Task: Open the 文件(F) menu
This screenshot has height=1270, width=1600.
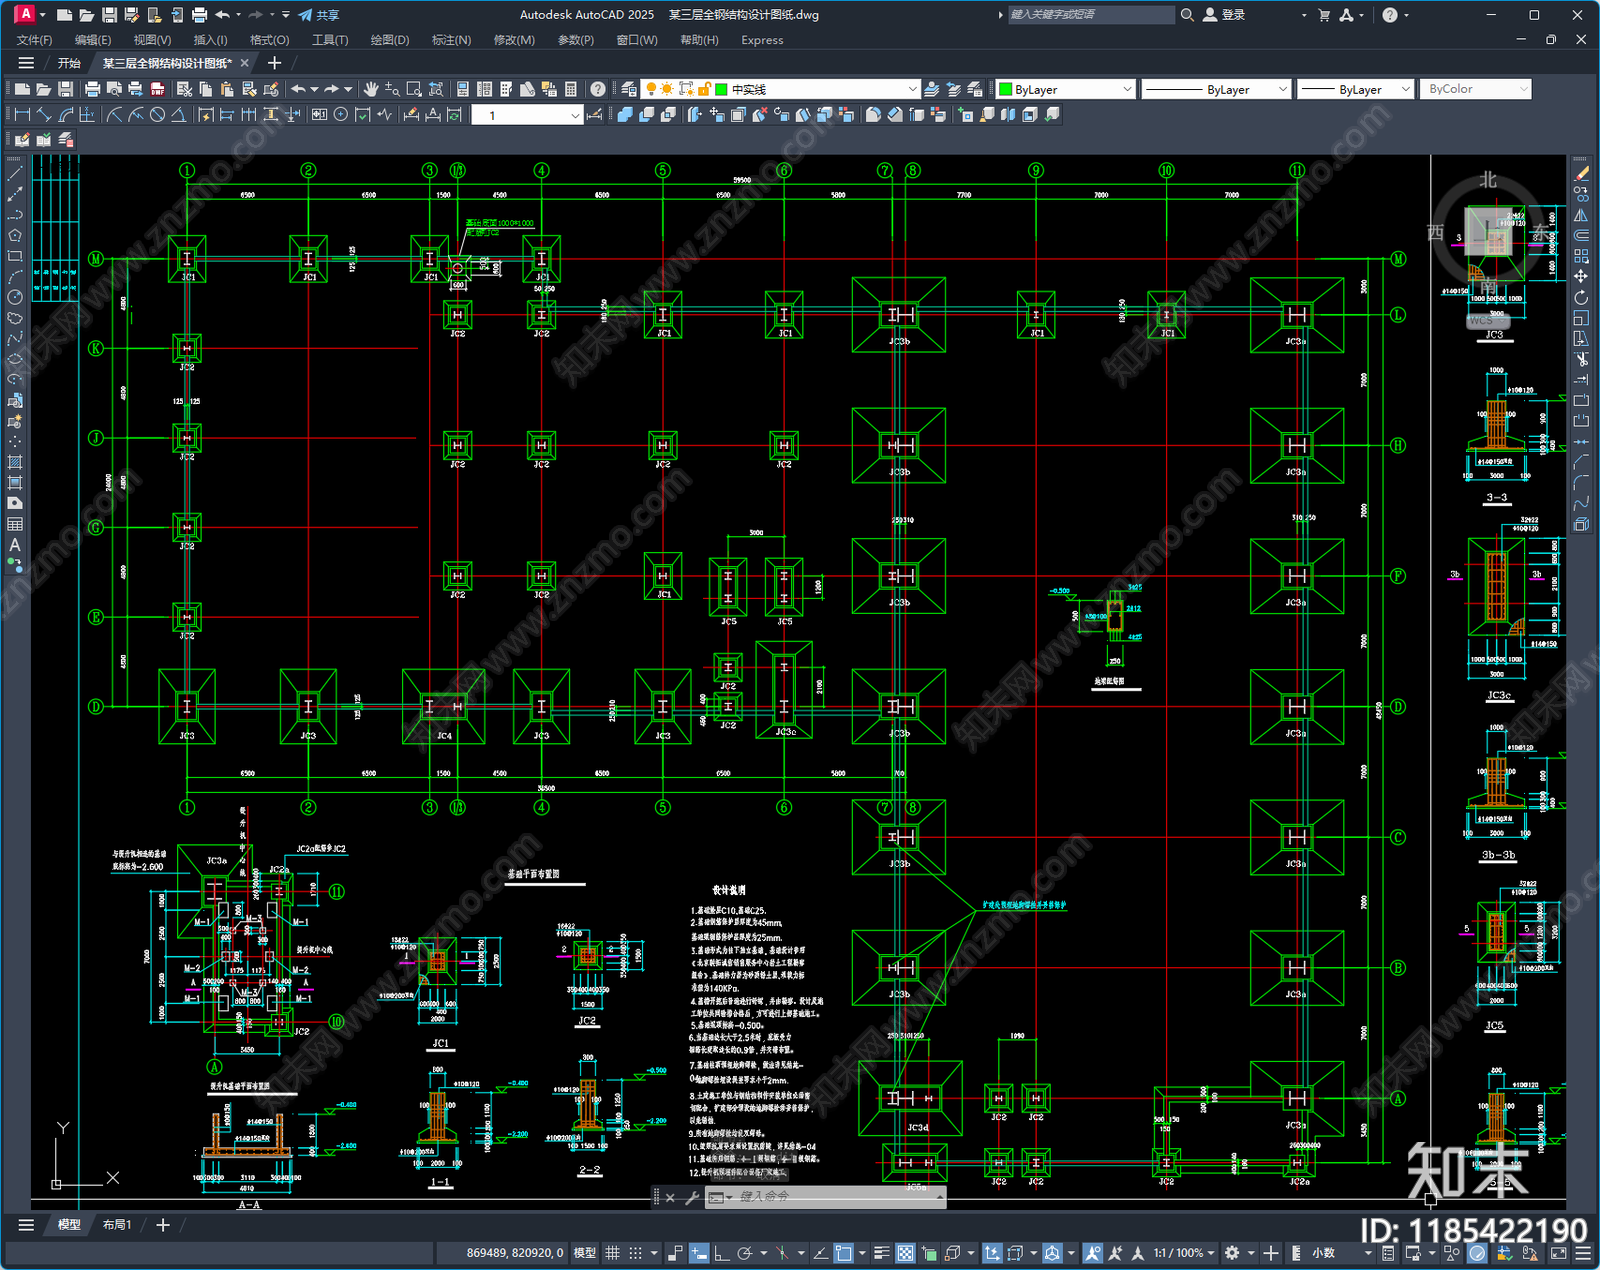Action: point(34,40)
